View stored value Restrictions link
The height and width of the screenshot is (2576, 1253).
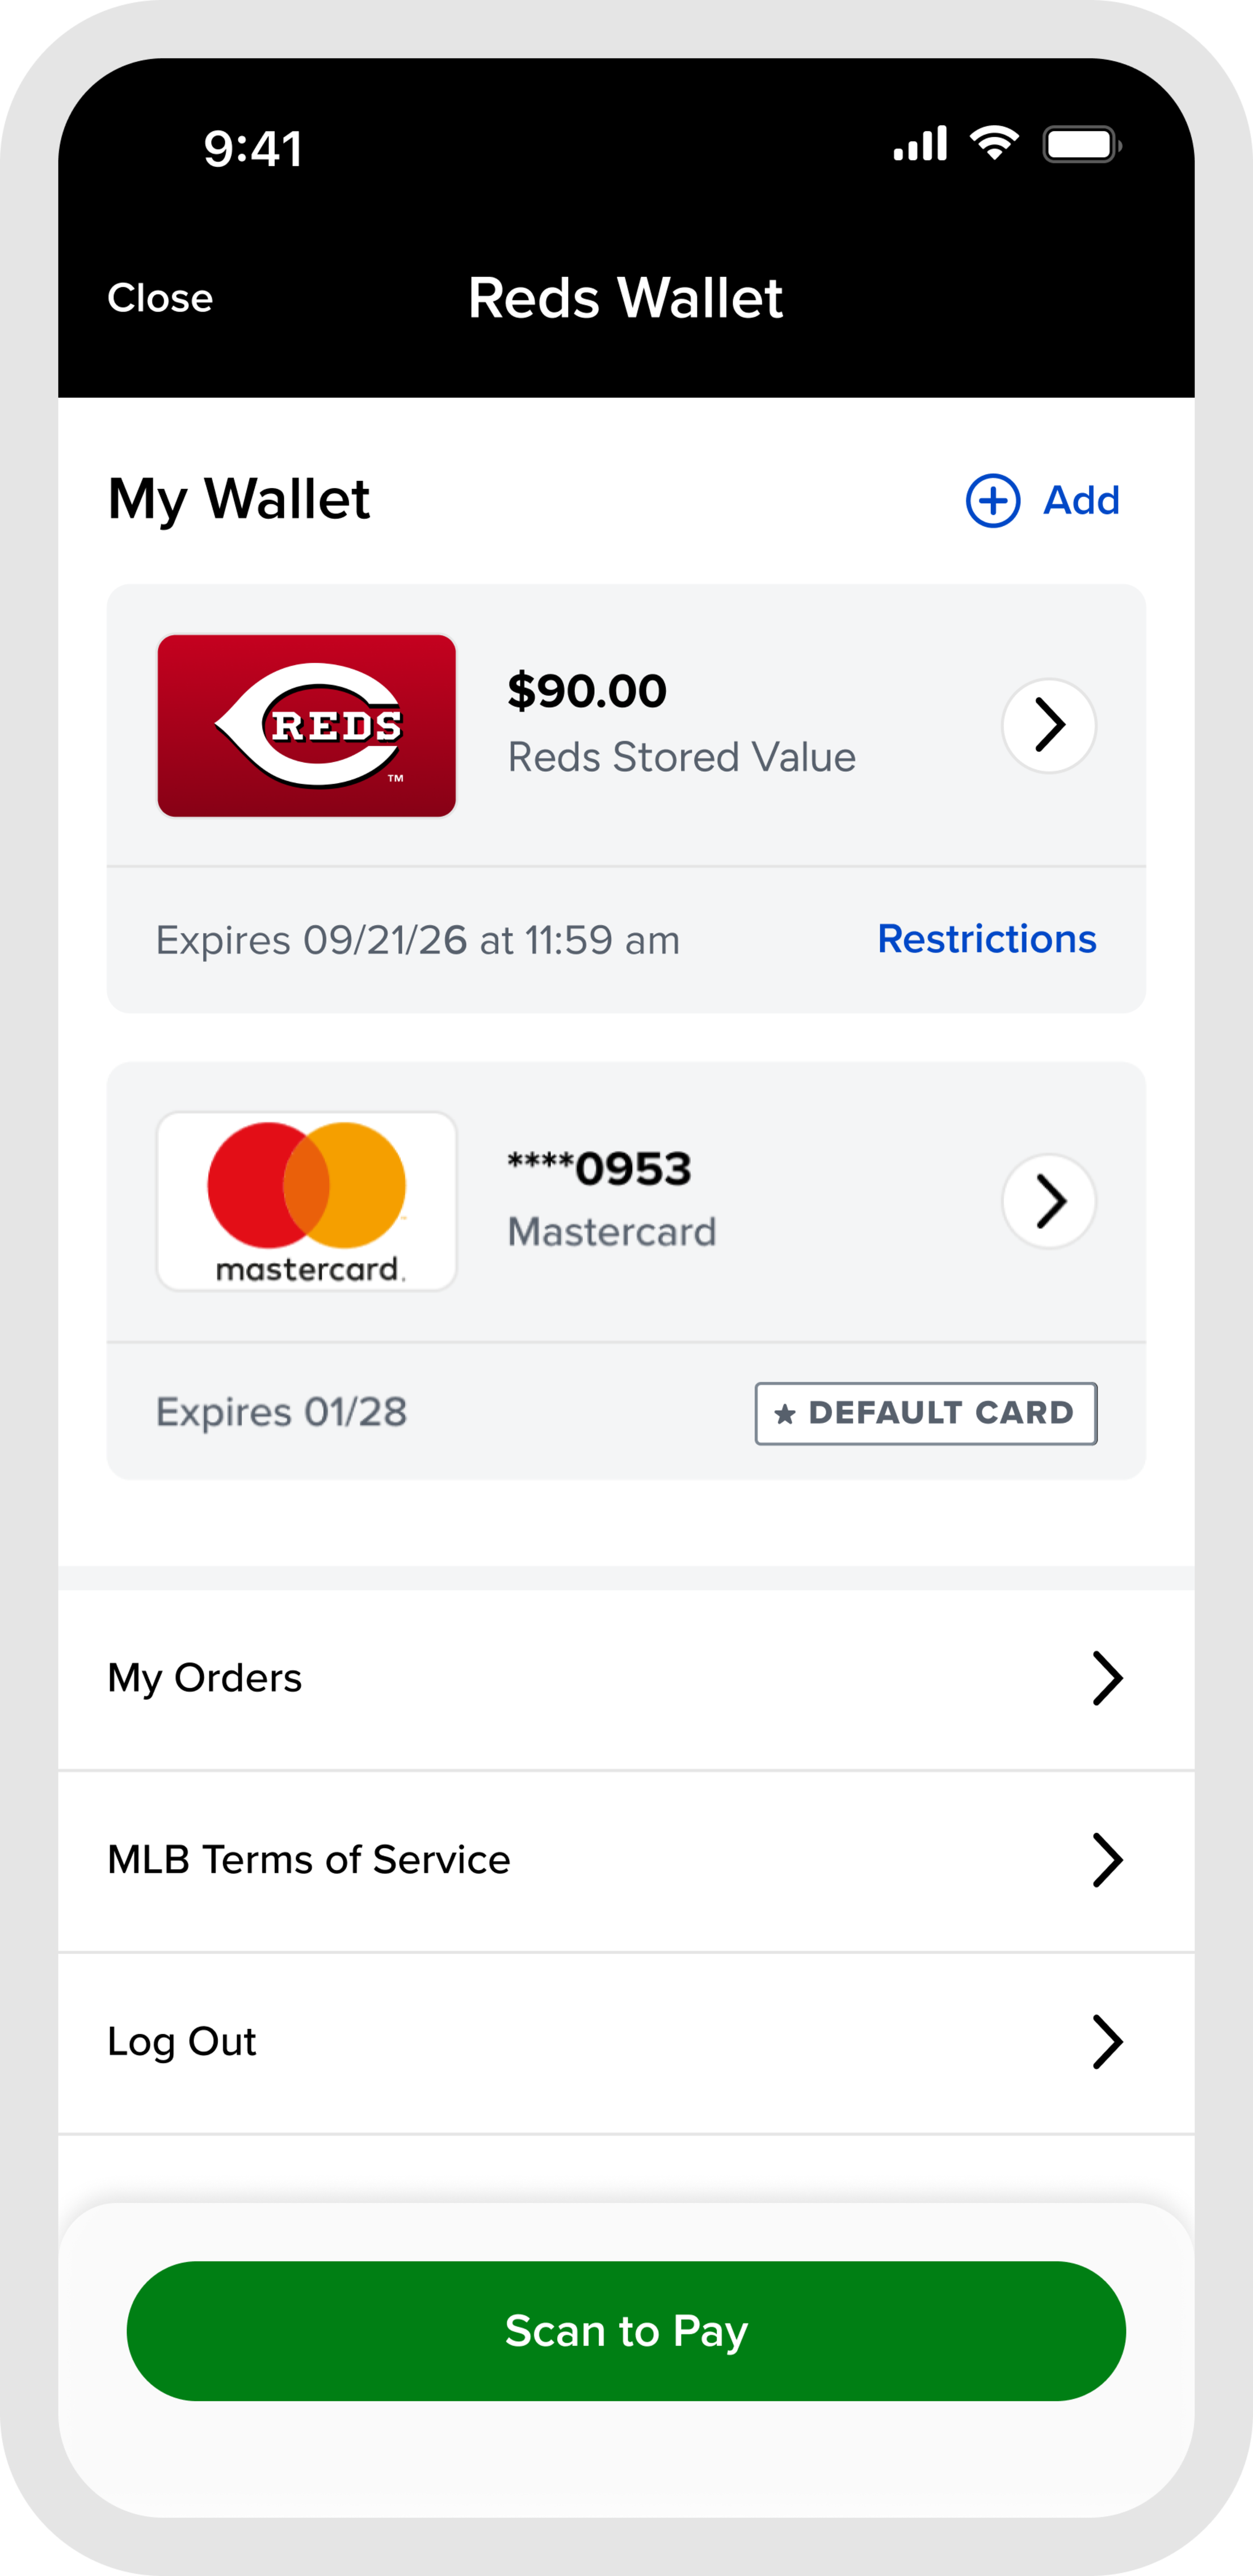point(986,939)
